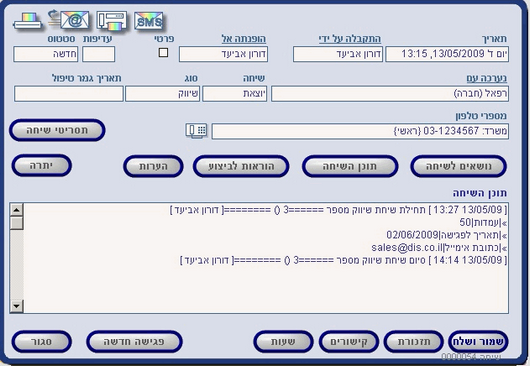The image size is (530, 366).
Task: Click the סוג field showing שיווק
Action: pyautogui.click(x=163, y=94)
